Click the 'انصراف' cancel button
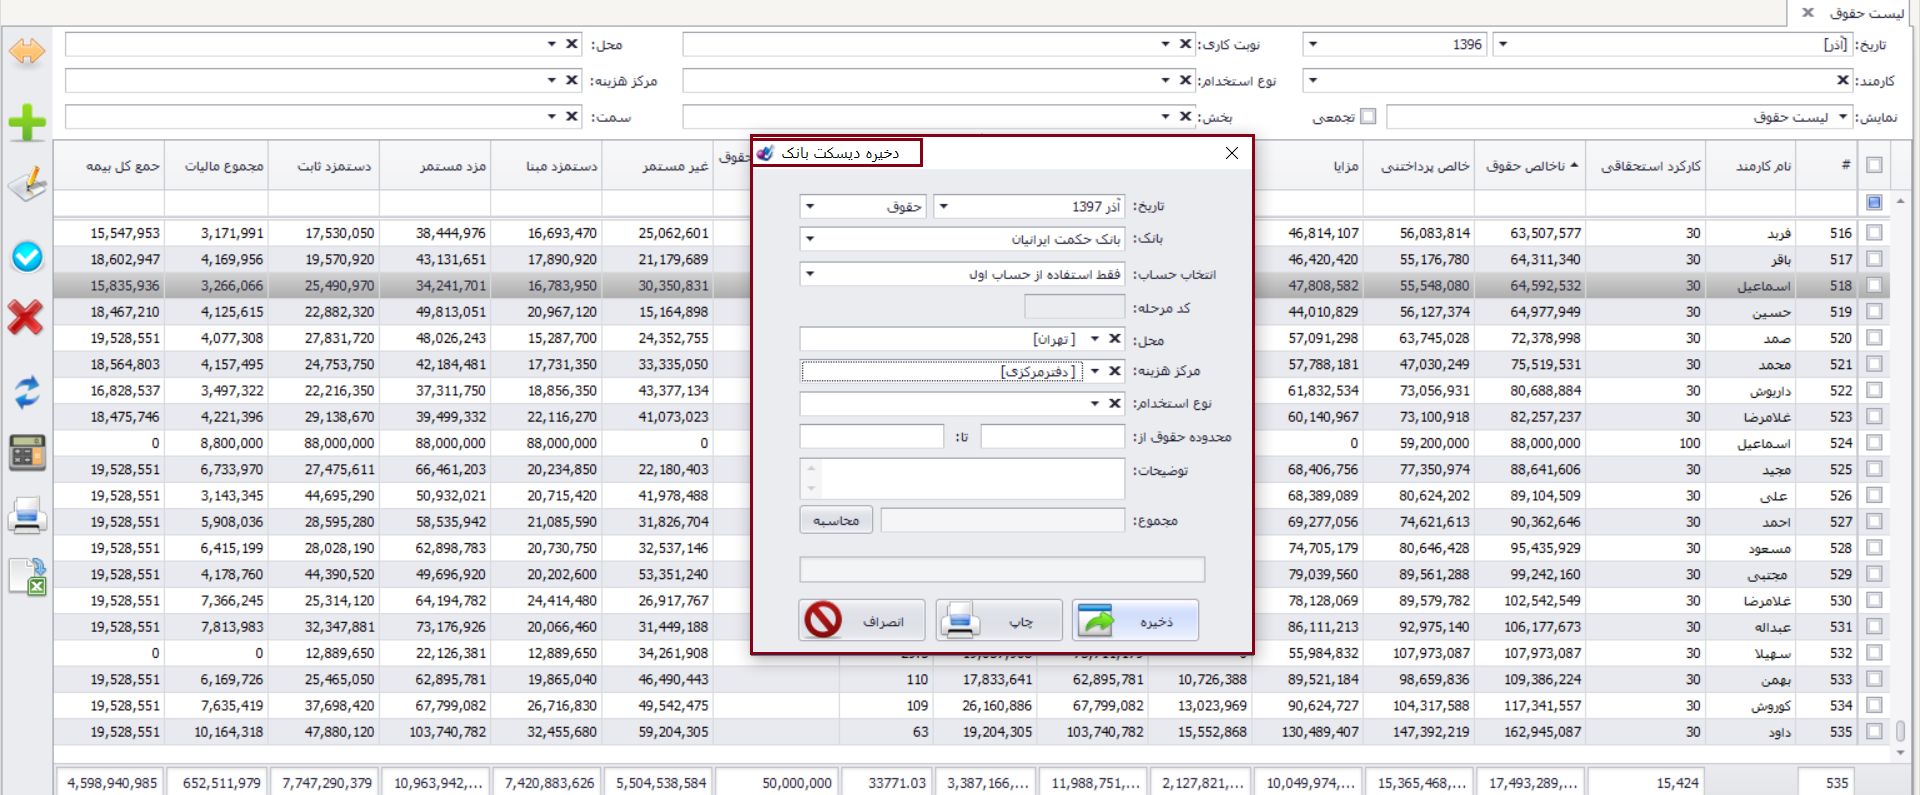This screenshot has height=795, width=1920. pyautogui.click(x=862, y=621)
